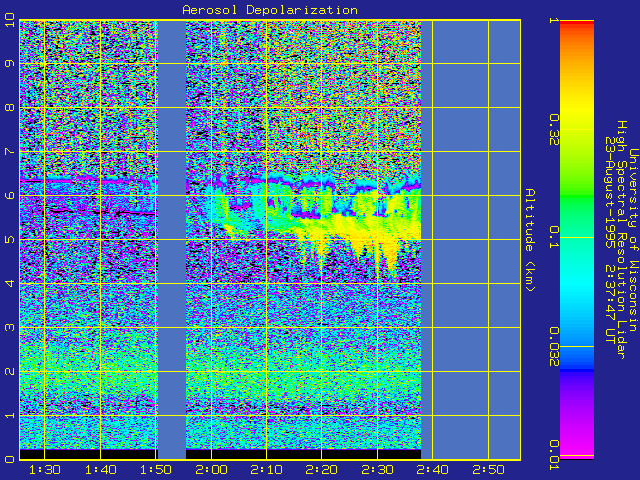Screen dimensions: 640x480
Task: Click the color scale label 0.32
Action: tap(554, 130)
